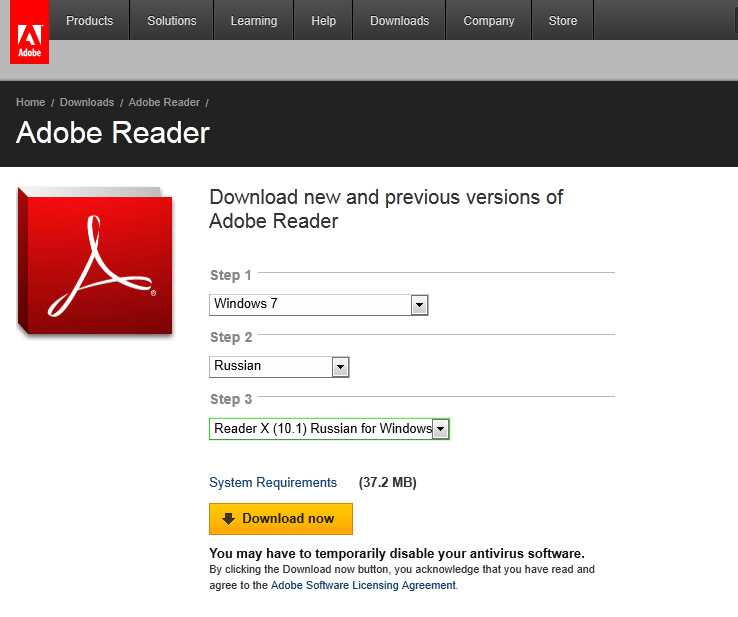The height and width of the screenshot is (617, 738).
Task: Click the Adobe Reader breadcrumb link
Action: (164, 103)
